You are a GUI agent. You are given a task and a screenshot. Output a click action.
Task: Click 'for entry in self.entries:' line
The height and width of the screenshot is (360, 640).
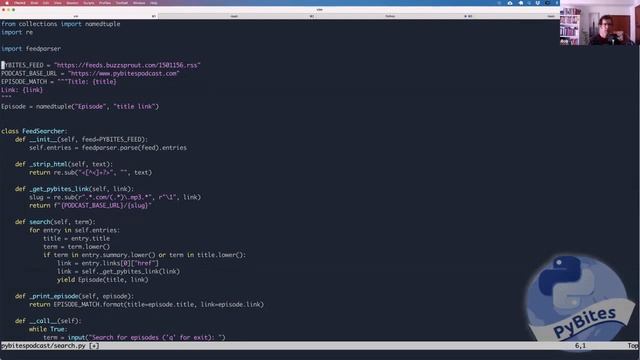coord(74,230)
